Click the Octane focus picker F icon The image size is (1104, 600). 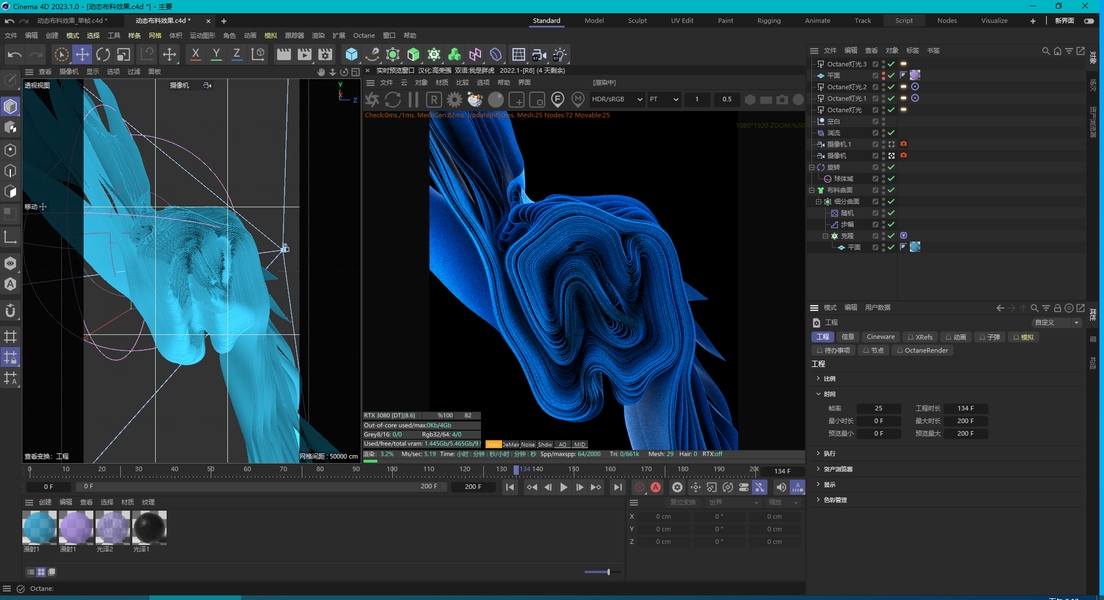(558, 99)
